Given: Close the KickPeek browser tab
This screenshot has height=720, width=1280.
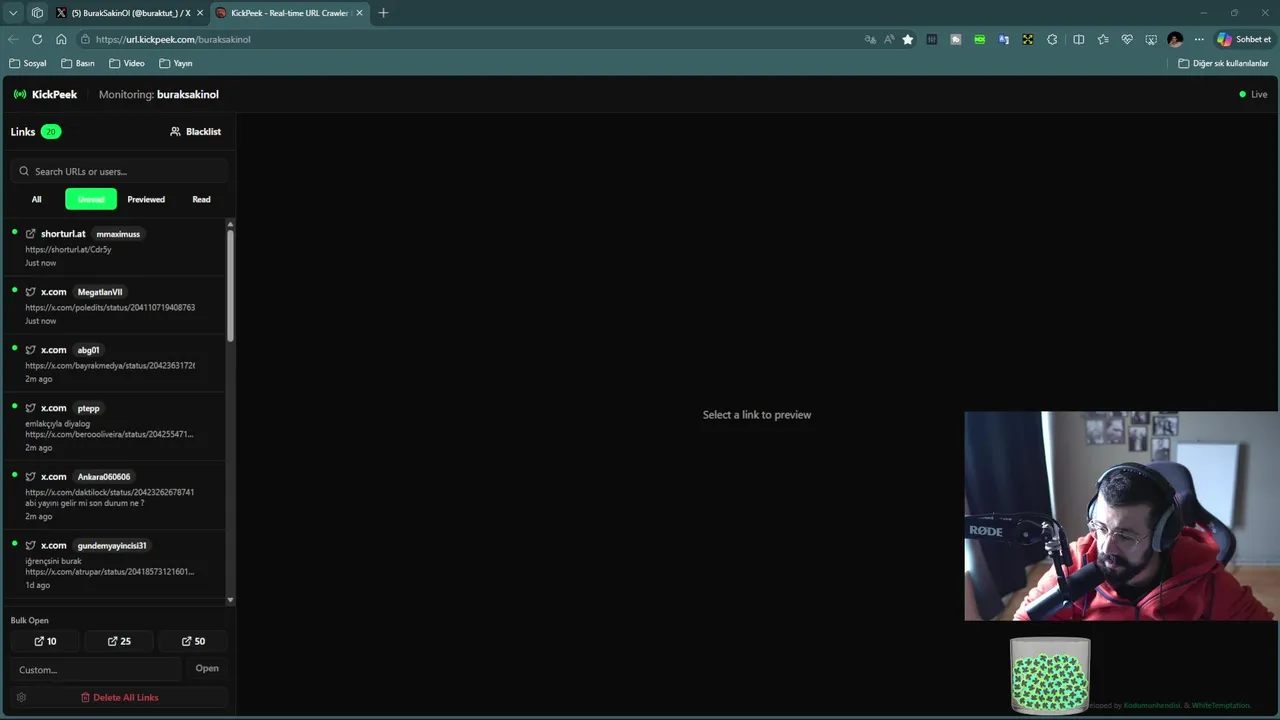Looking at the screenshot, I should click(360, 13).
